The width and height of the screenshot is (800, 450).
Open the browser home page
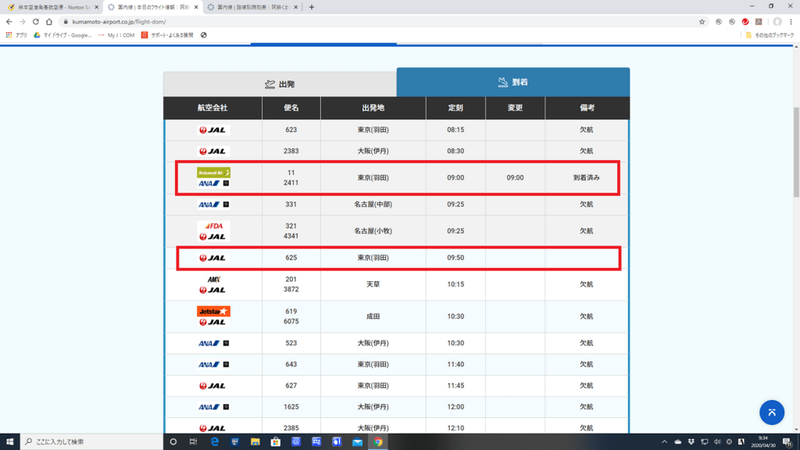pyautogui.click(x=49, y=22)
